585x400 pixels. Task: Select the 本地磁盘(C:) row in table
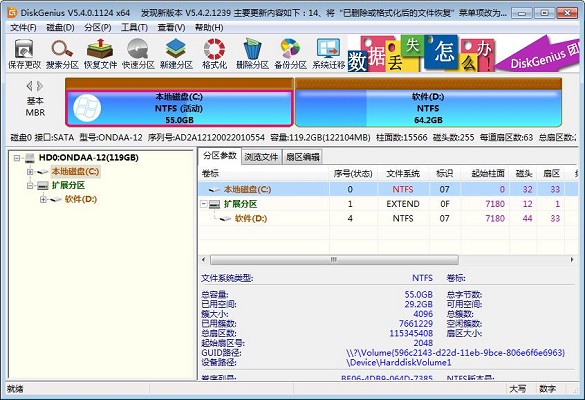tap(388, 190)
